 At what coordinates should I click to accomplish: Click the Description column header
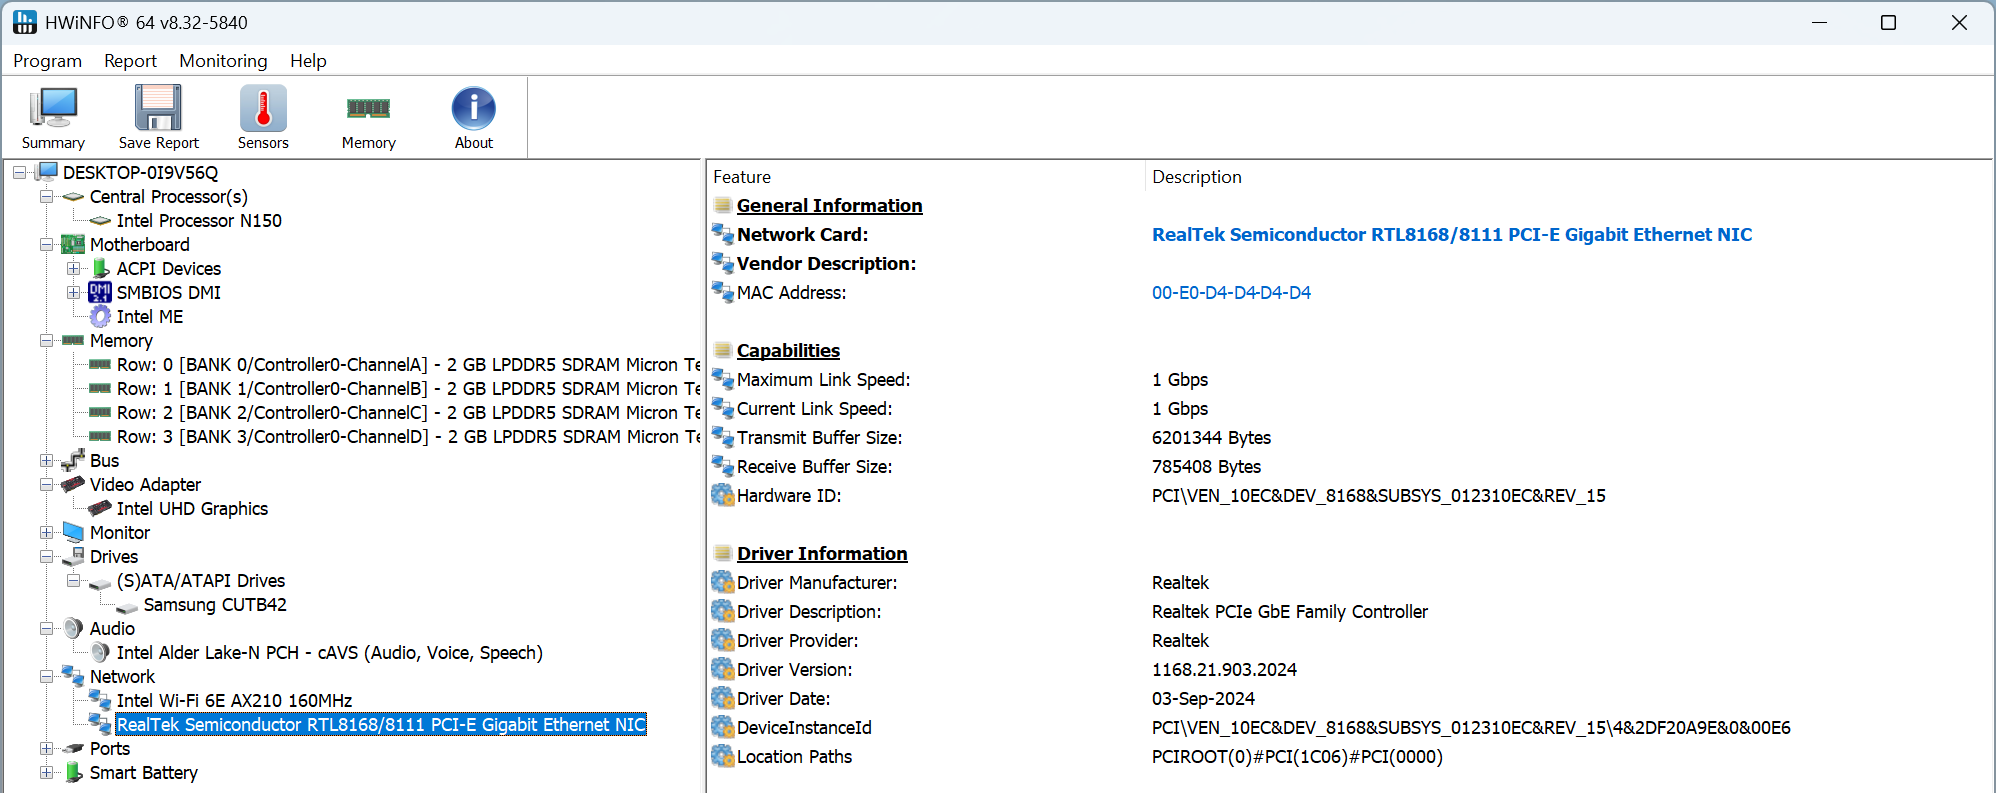(x=1196, y=177)
